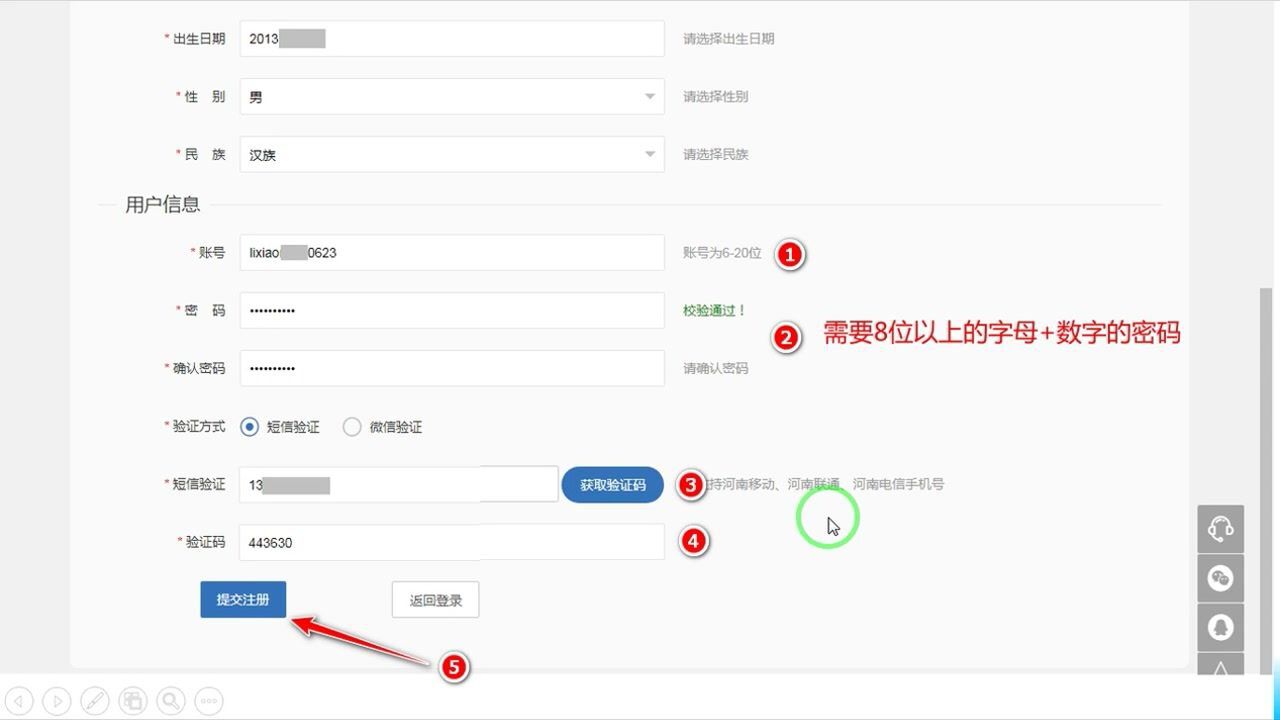Click the back arrow icon at bottom left

point(20,700)
